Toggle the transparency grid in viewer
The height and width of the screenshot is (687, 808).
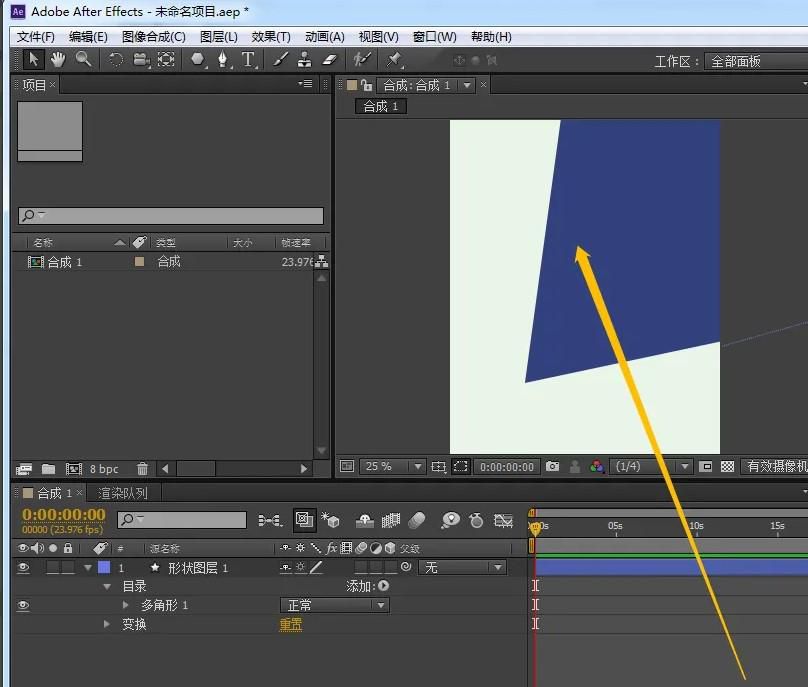727,466
